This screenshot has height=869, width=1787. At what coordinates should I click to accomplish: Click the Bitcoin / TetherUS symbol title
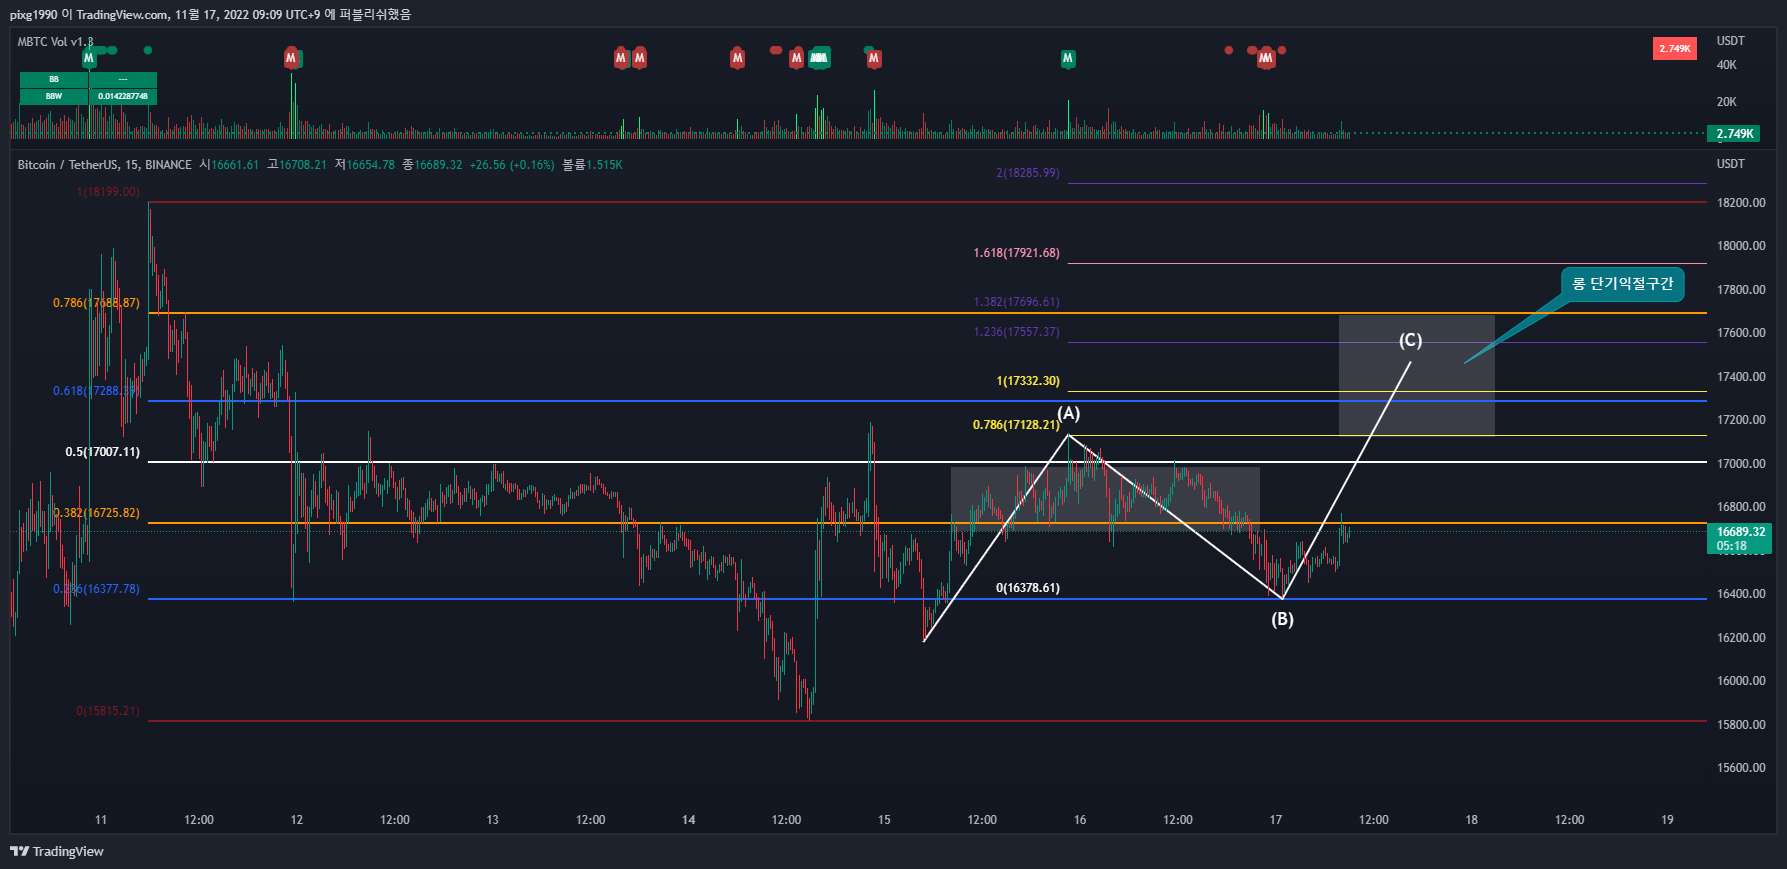coord(105,165)
